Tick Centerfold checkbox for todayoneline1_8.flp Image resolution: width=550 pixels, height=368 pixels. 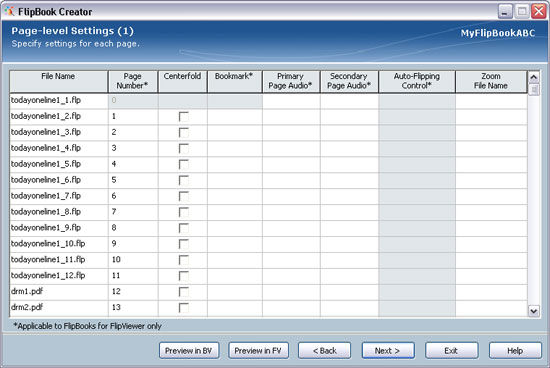183,212
